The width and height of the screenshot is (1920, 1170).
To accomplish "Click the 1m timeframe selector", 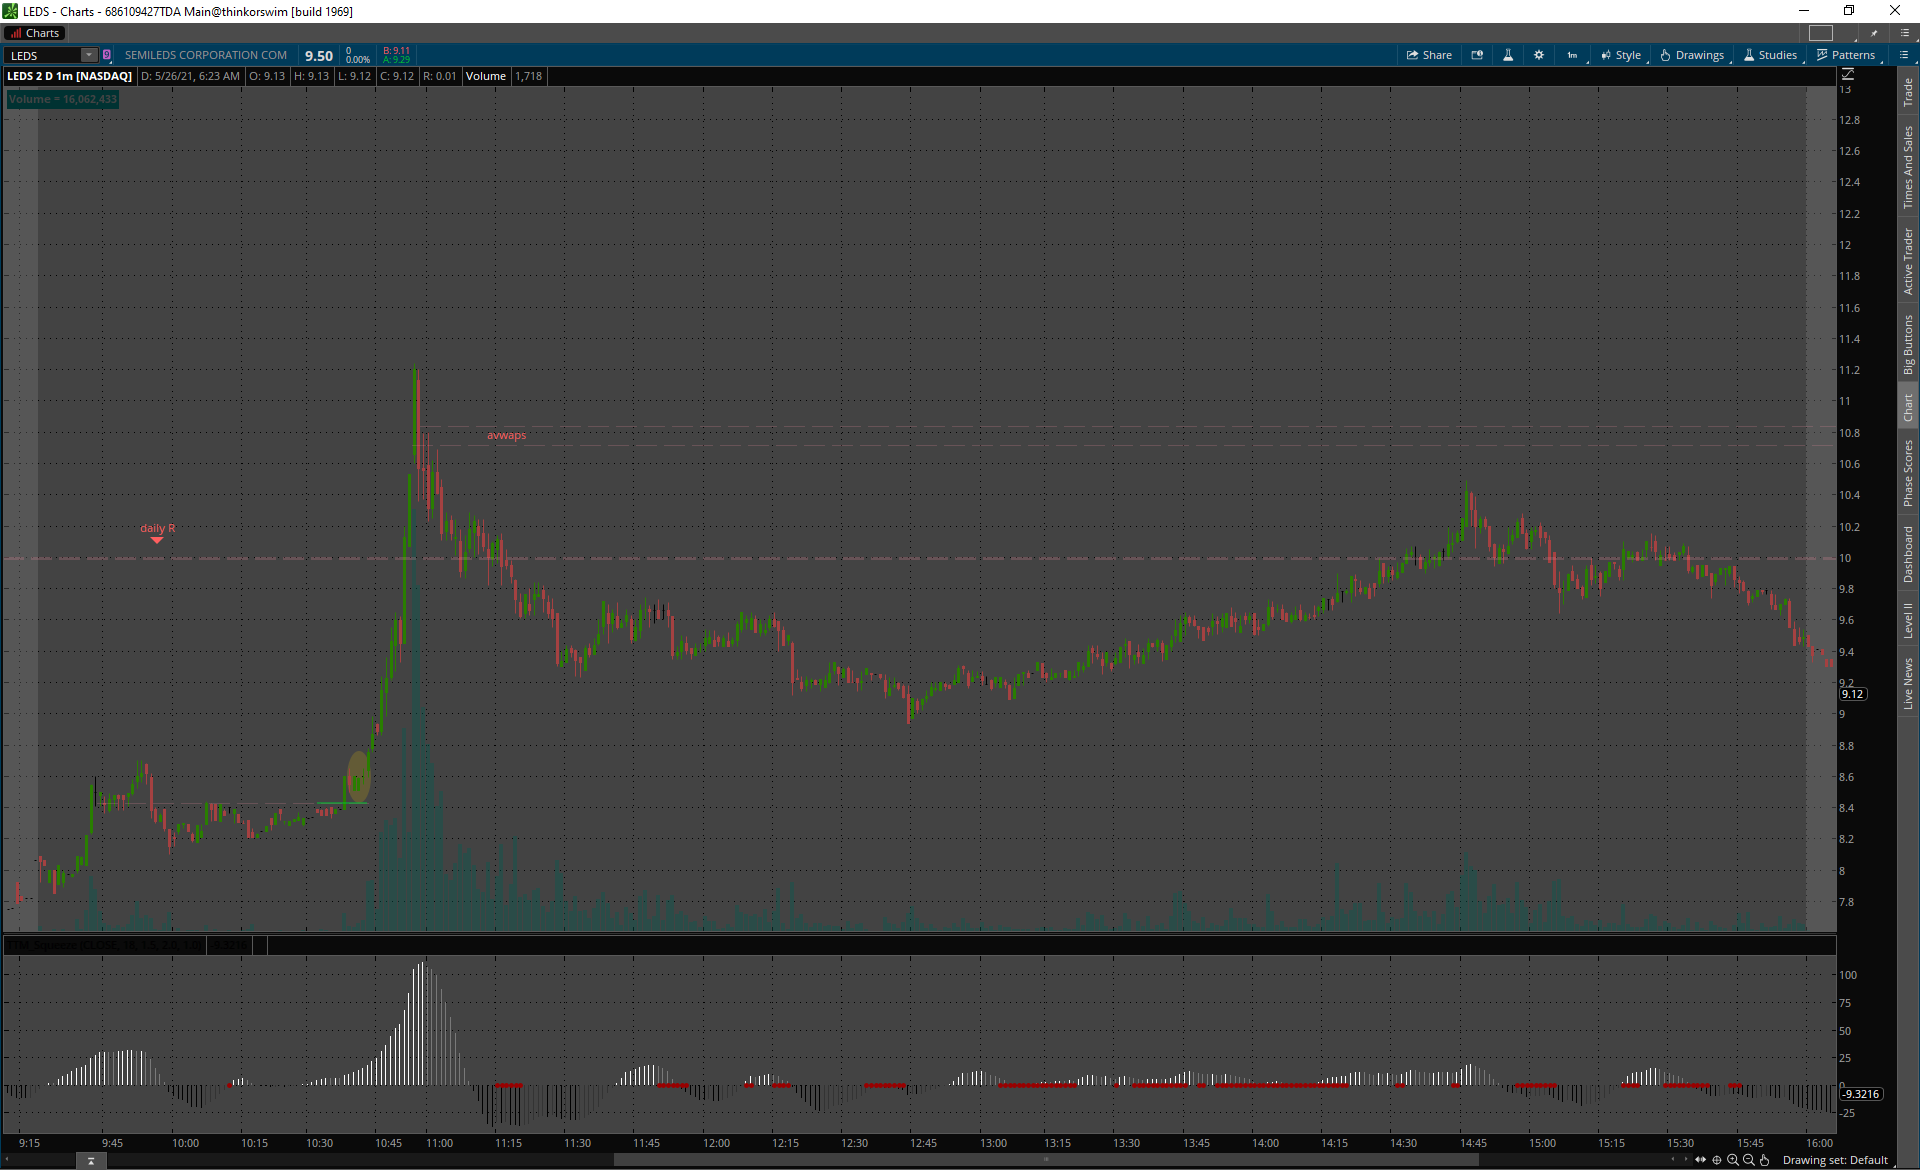I will pyautogui.click(x=1572, y=55).
